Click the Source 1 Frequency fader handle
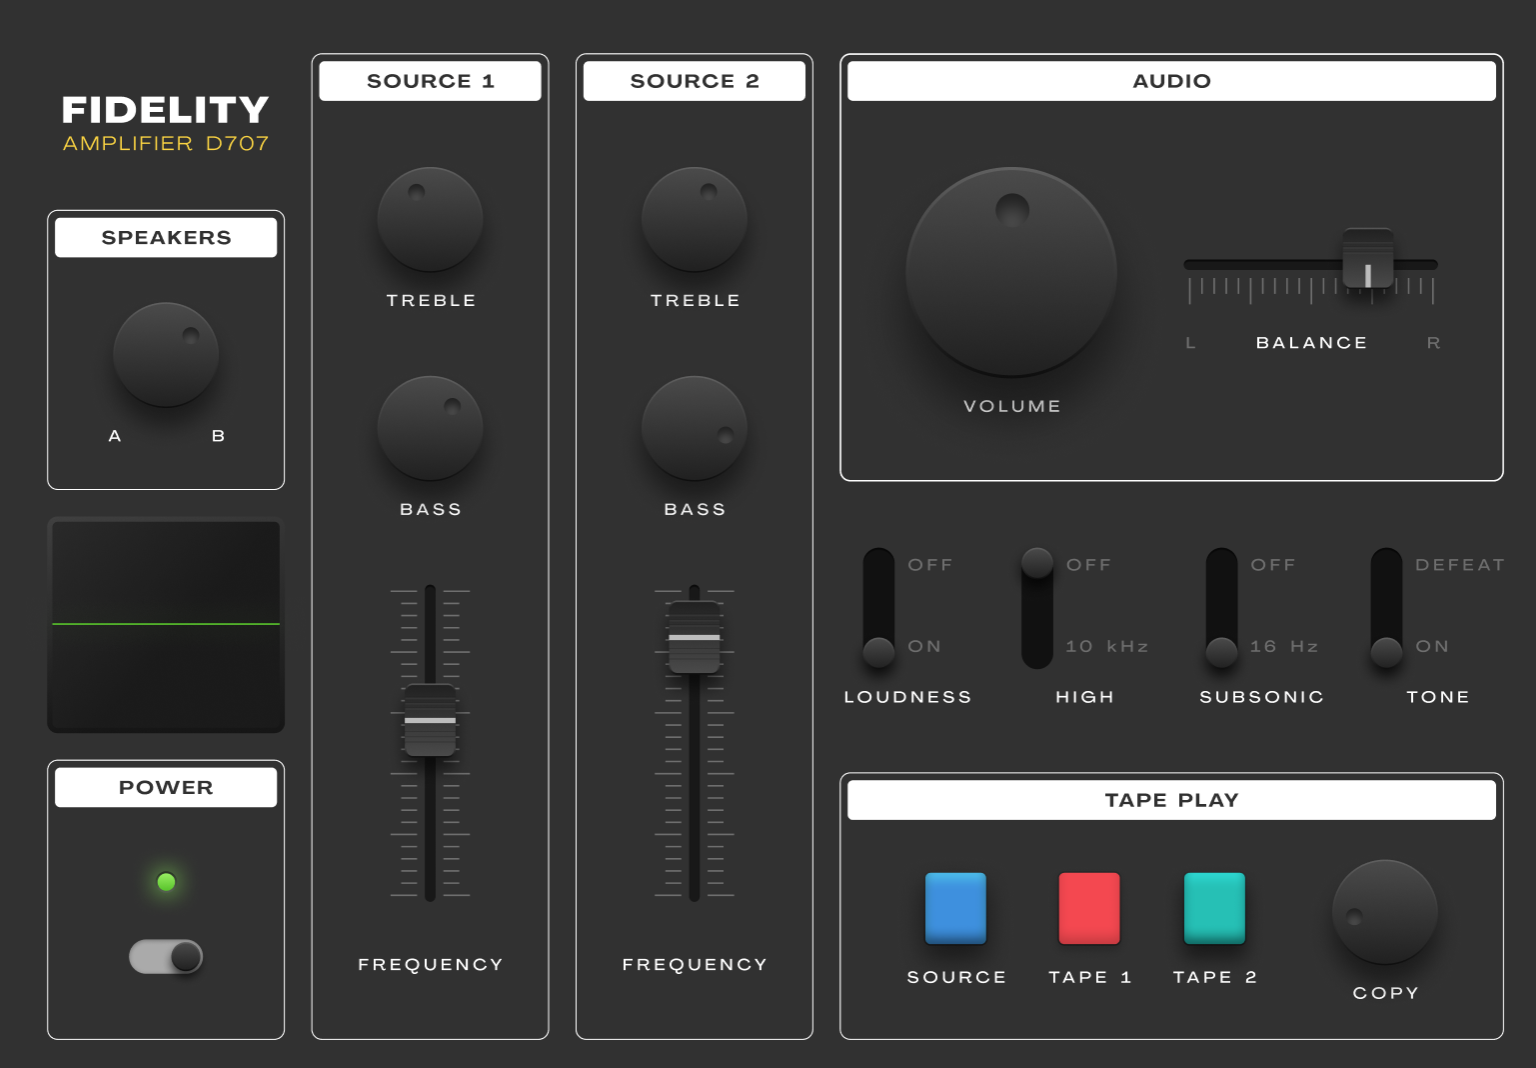The width and height of the screenshot is (1536, 1068). pos(430,720)
